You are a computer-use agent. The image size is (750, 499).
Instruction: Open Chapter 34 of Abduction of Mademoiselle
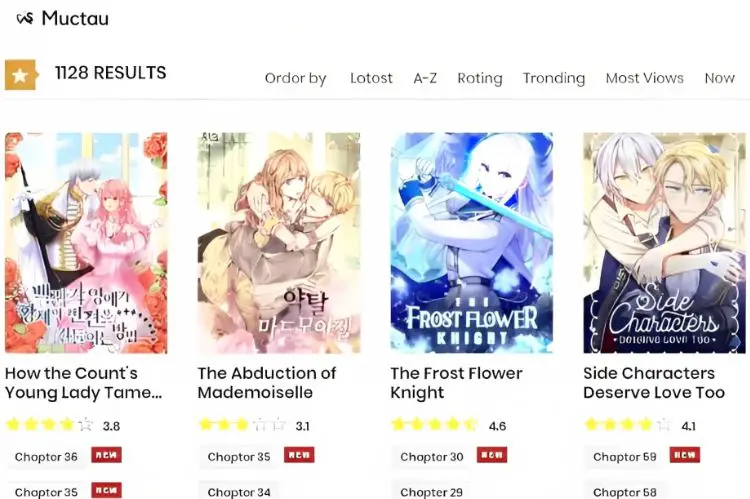(239, 492)
